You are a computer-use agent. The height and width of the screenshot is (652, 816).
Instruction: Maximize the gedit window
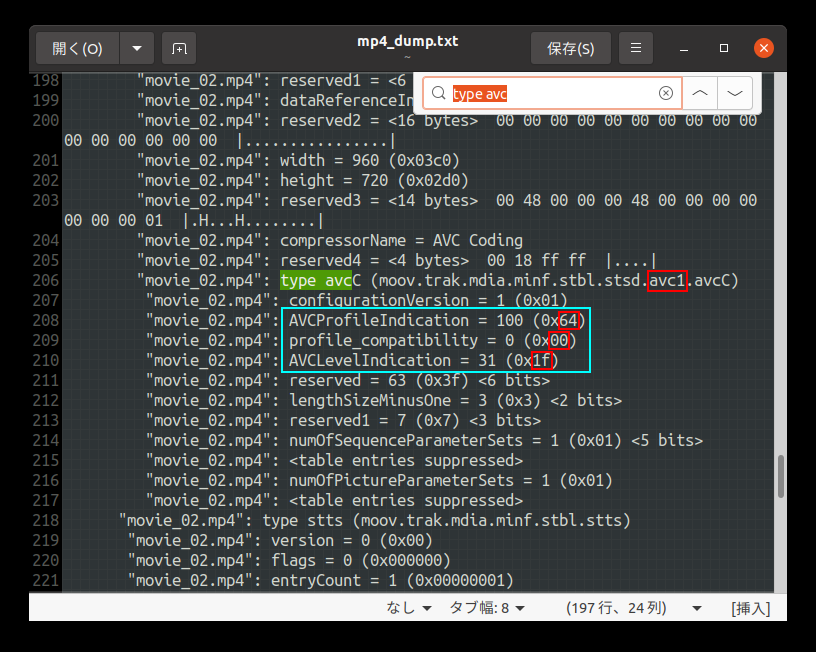click(x=724, y=48)
